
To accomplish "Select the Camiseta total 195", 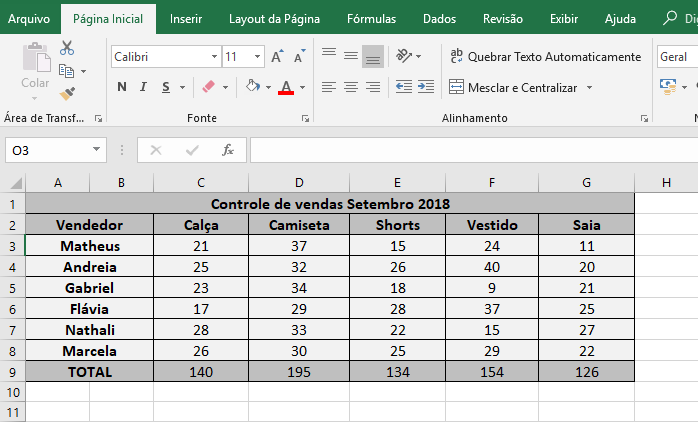I will point(299,372).
